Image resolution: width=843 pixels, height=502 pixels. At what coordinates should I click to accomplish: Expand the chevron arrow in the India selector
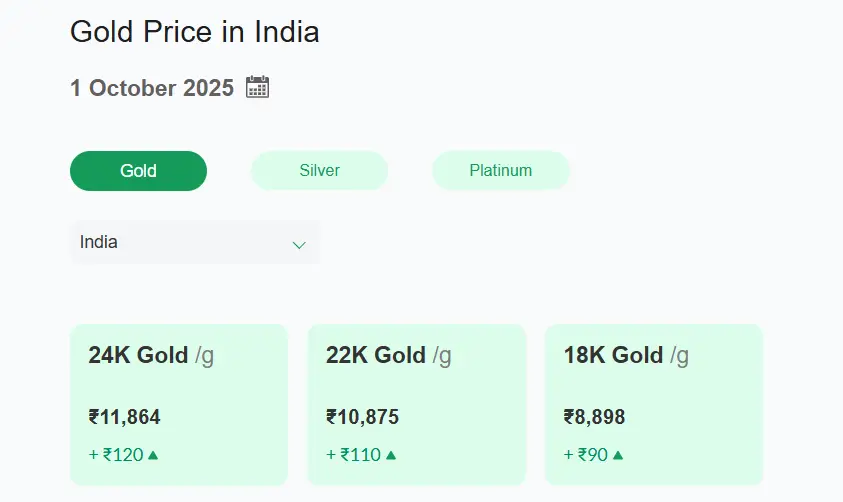click(x=298, y=245)
